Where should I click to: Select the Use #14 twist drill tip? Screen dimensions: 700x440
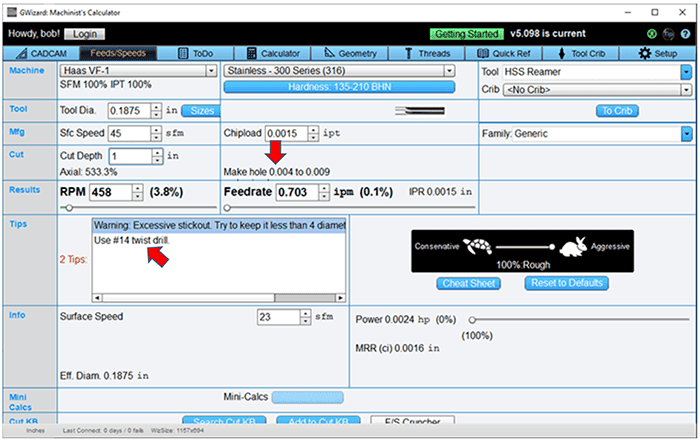click(x=132, y=241)
